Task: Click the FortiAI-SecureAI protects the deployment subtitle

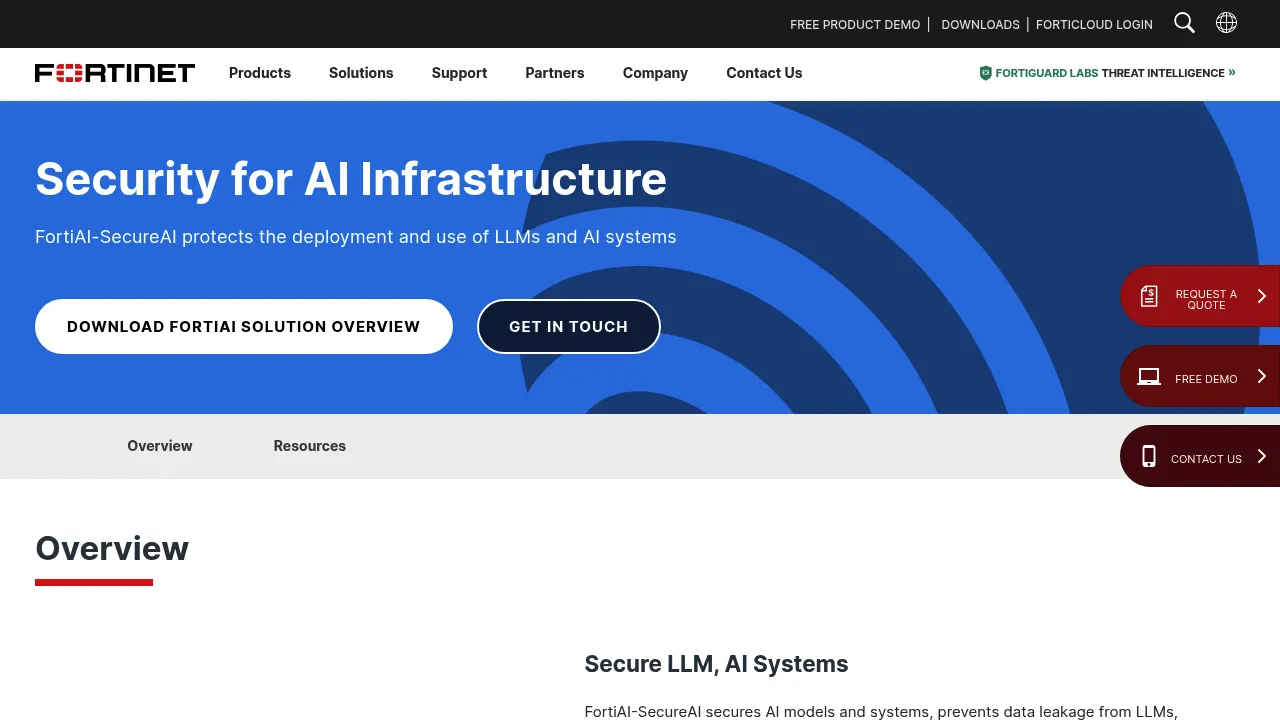Action: (356, 237)
